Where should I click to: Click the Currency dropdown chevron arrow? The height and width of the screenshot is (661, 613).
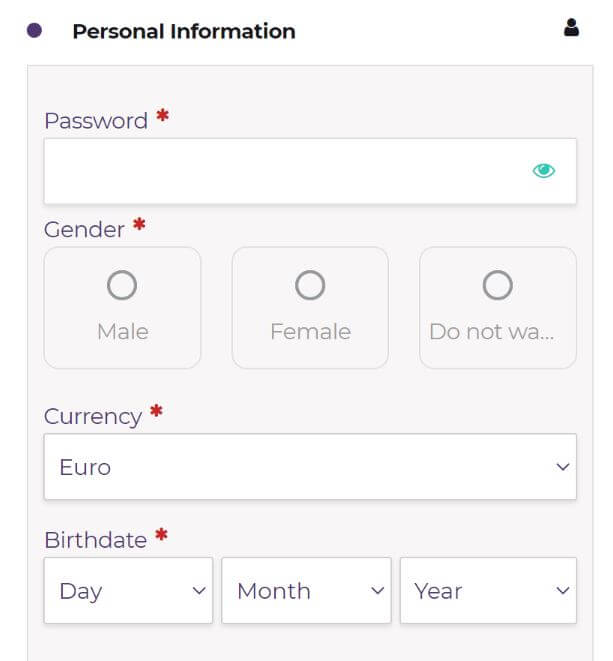(x=563, y=467)
